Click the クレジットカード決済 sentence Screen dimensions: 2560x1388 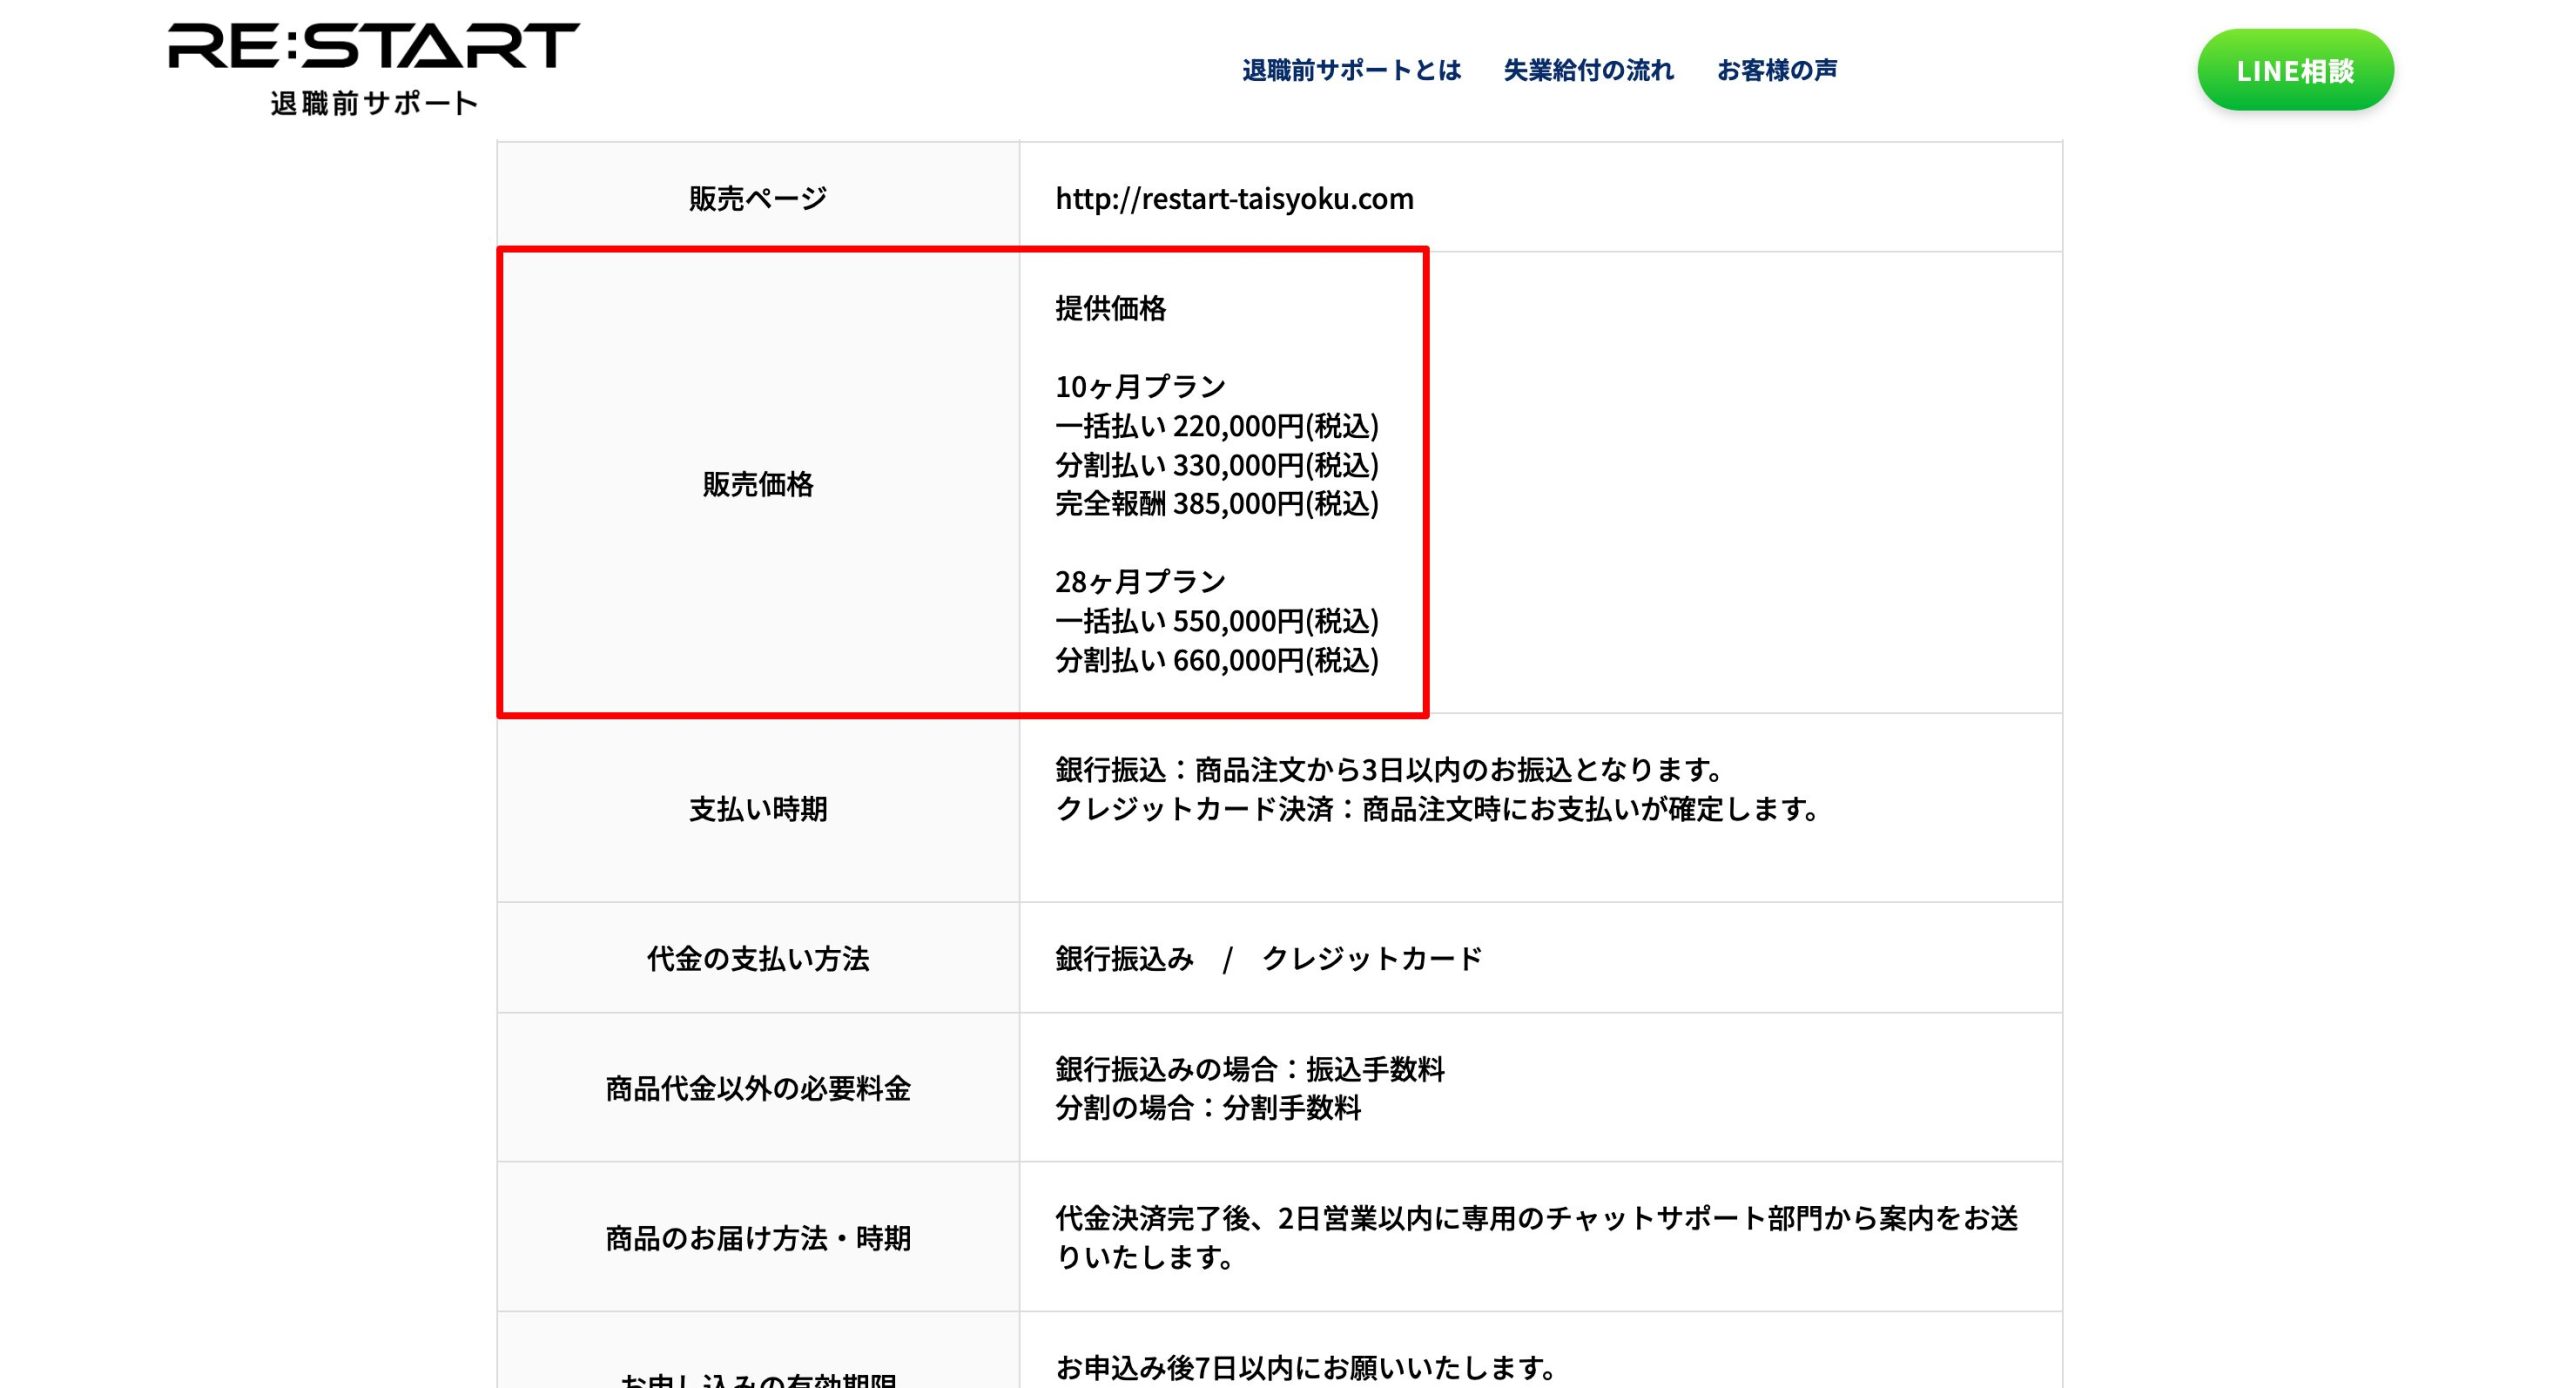click(1438, 809)
